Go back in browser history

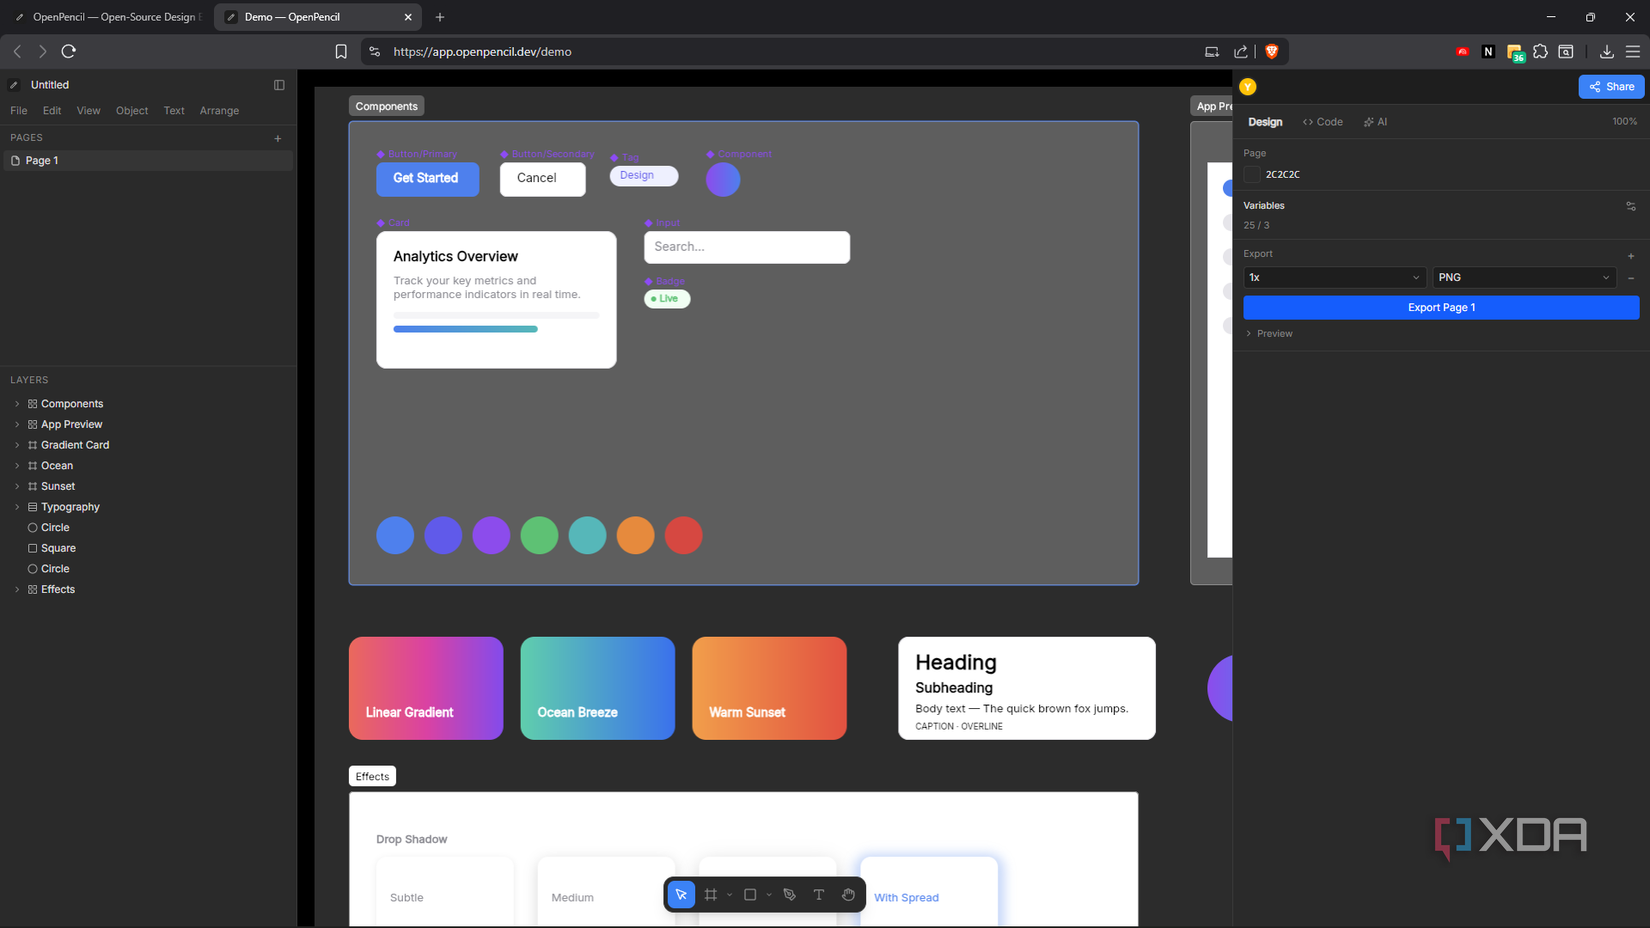(x=17, y=51)
